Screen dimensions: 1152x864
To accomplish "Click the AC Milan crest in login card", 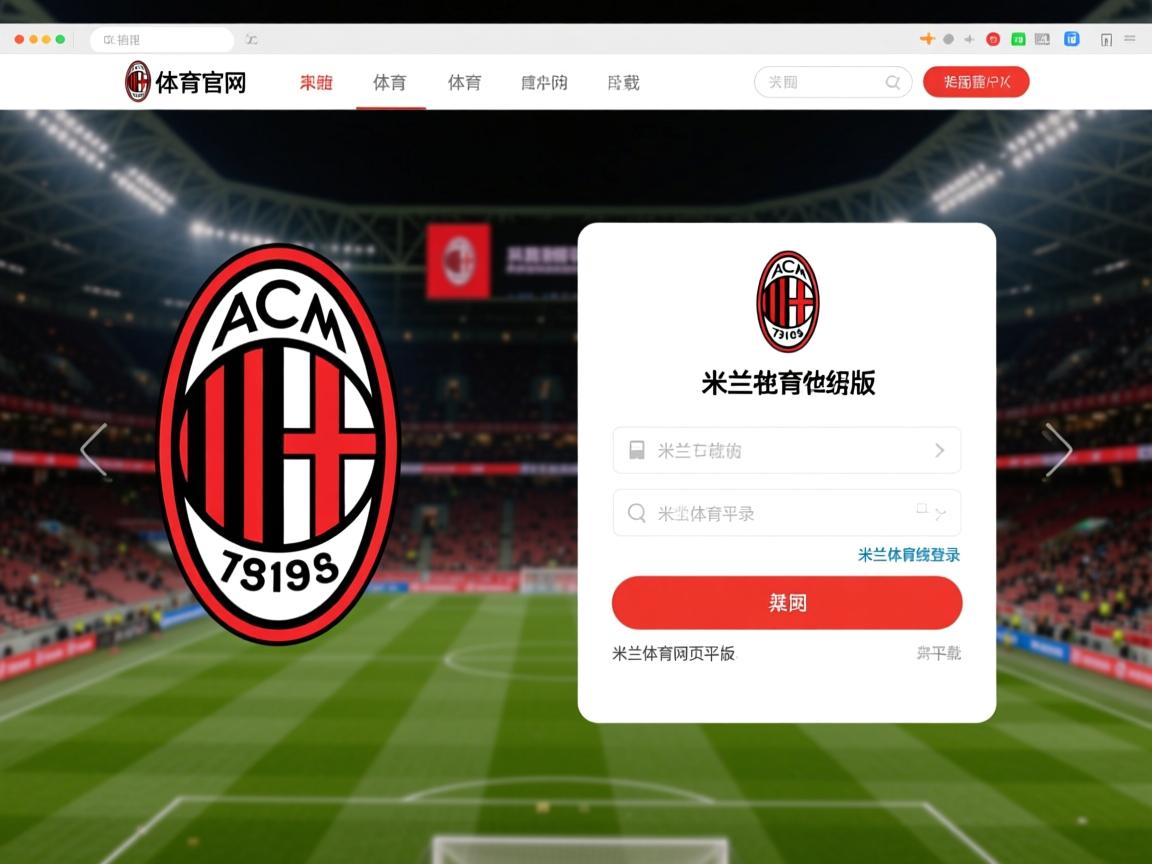I will click(788, 302).
